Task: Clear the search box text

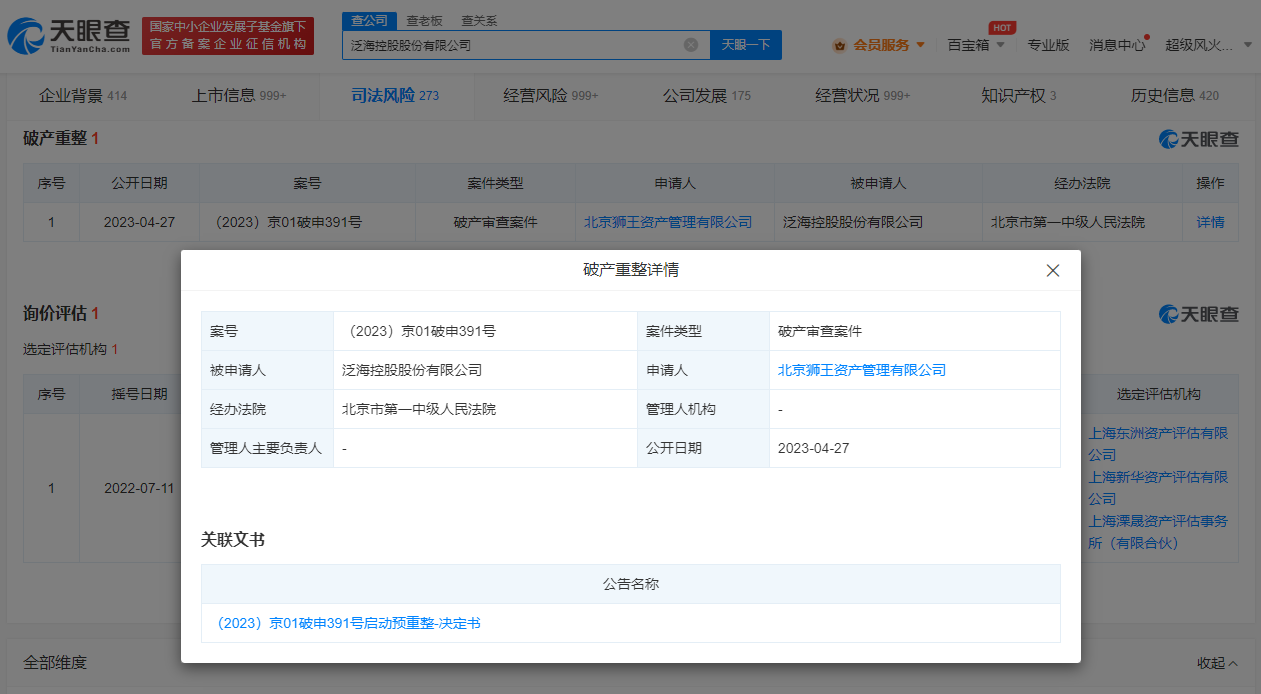Action: pyautogui.click(x=691, y=45)
